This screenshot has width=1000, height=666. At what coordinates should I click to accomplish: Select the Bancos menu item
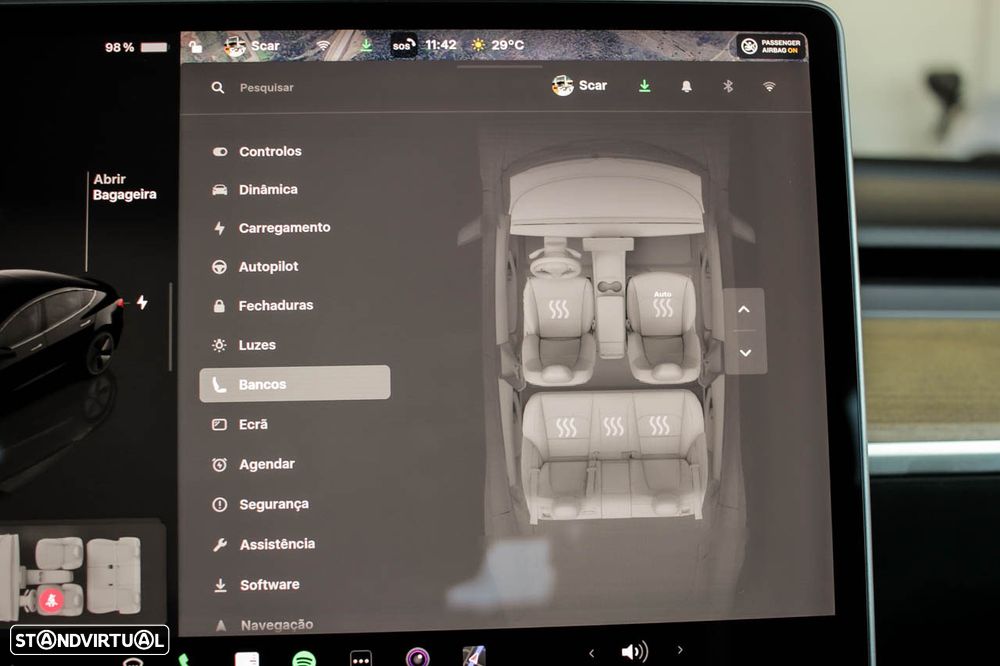(295, 384)
